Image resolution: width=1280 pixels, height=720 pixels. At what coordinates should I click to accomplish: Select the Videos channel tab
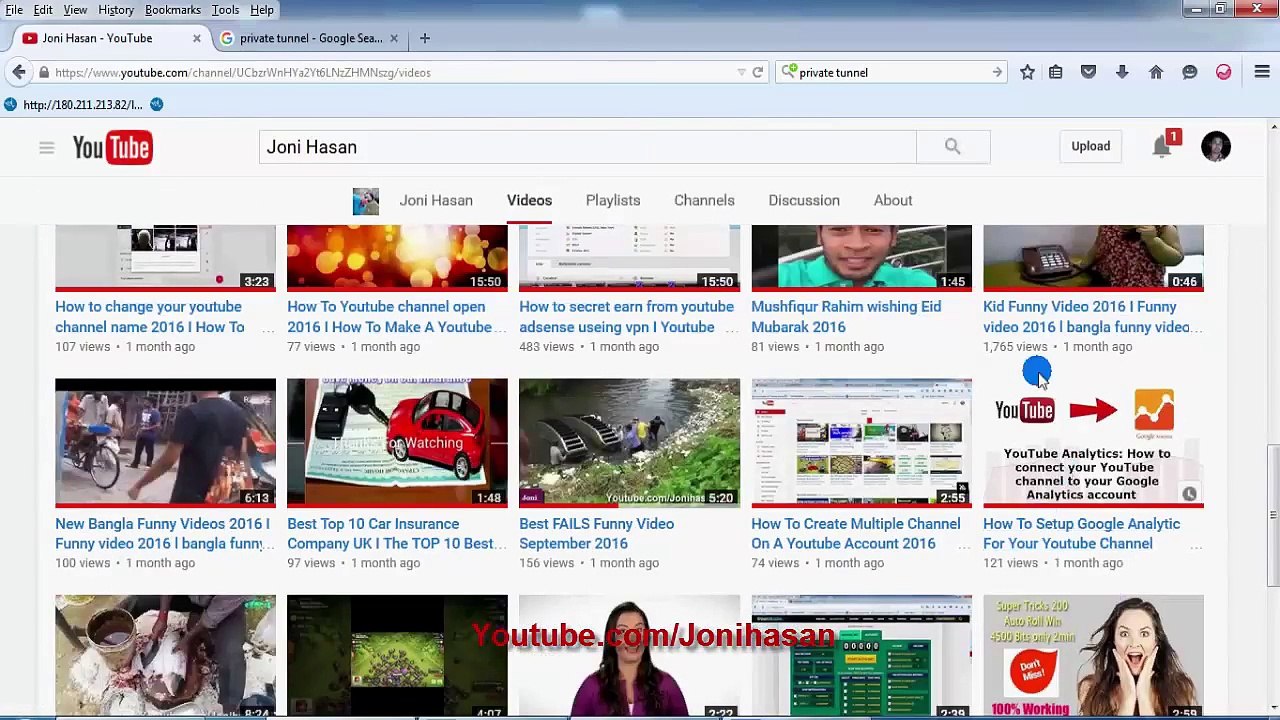(x=529, y=200)
